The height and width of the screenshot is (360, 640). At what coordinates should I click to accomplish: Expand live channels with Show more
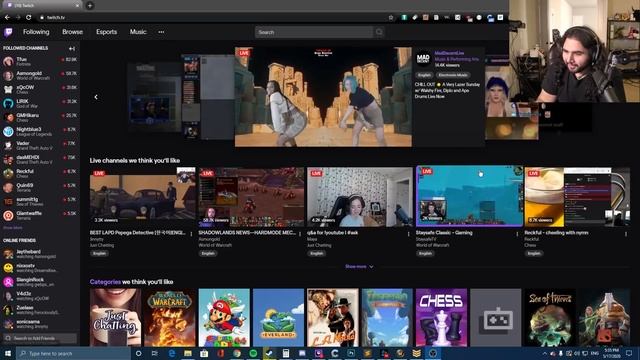359,267
